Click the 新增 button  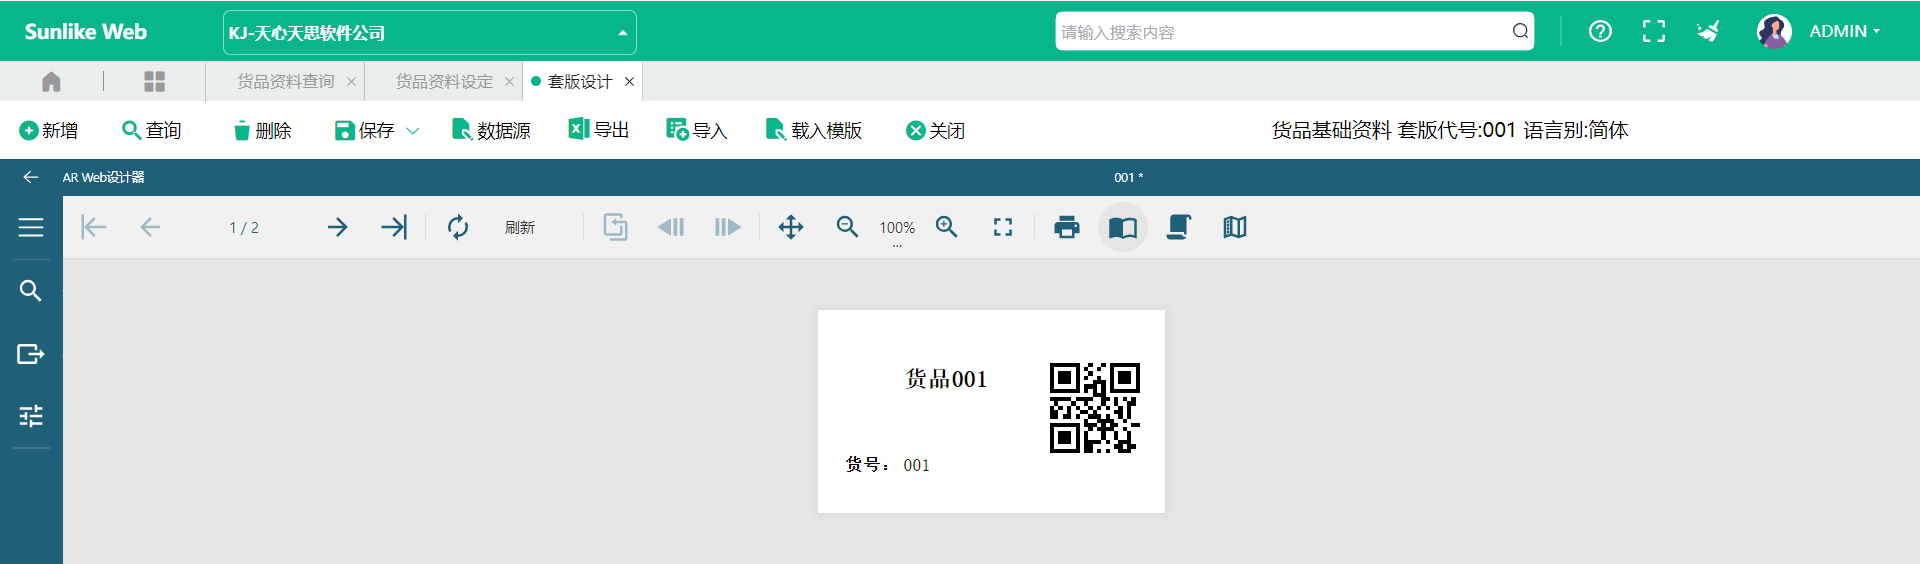pos(49,131)
